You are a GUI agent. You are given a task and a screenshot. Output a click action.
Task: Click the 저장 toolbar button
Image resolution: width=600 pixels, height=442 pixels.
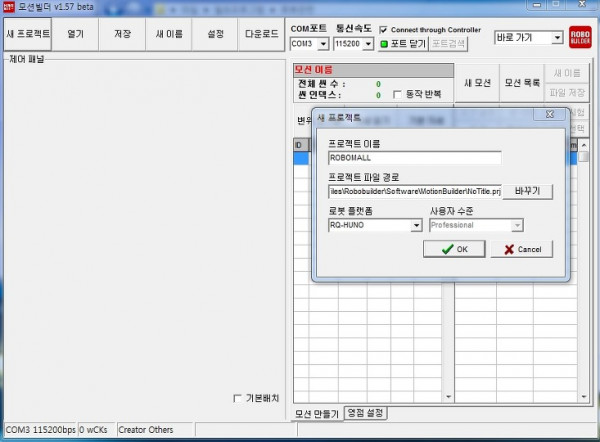coord(122,34)
